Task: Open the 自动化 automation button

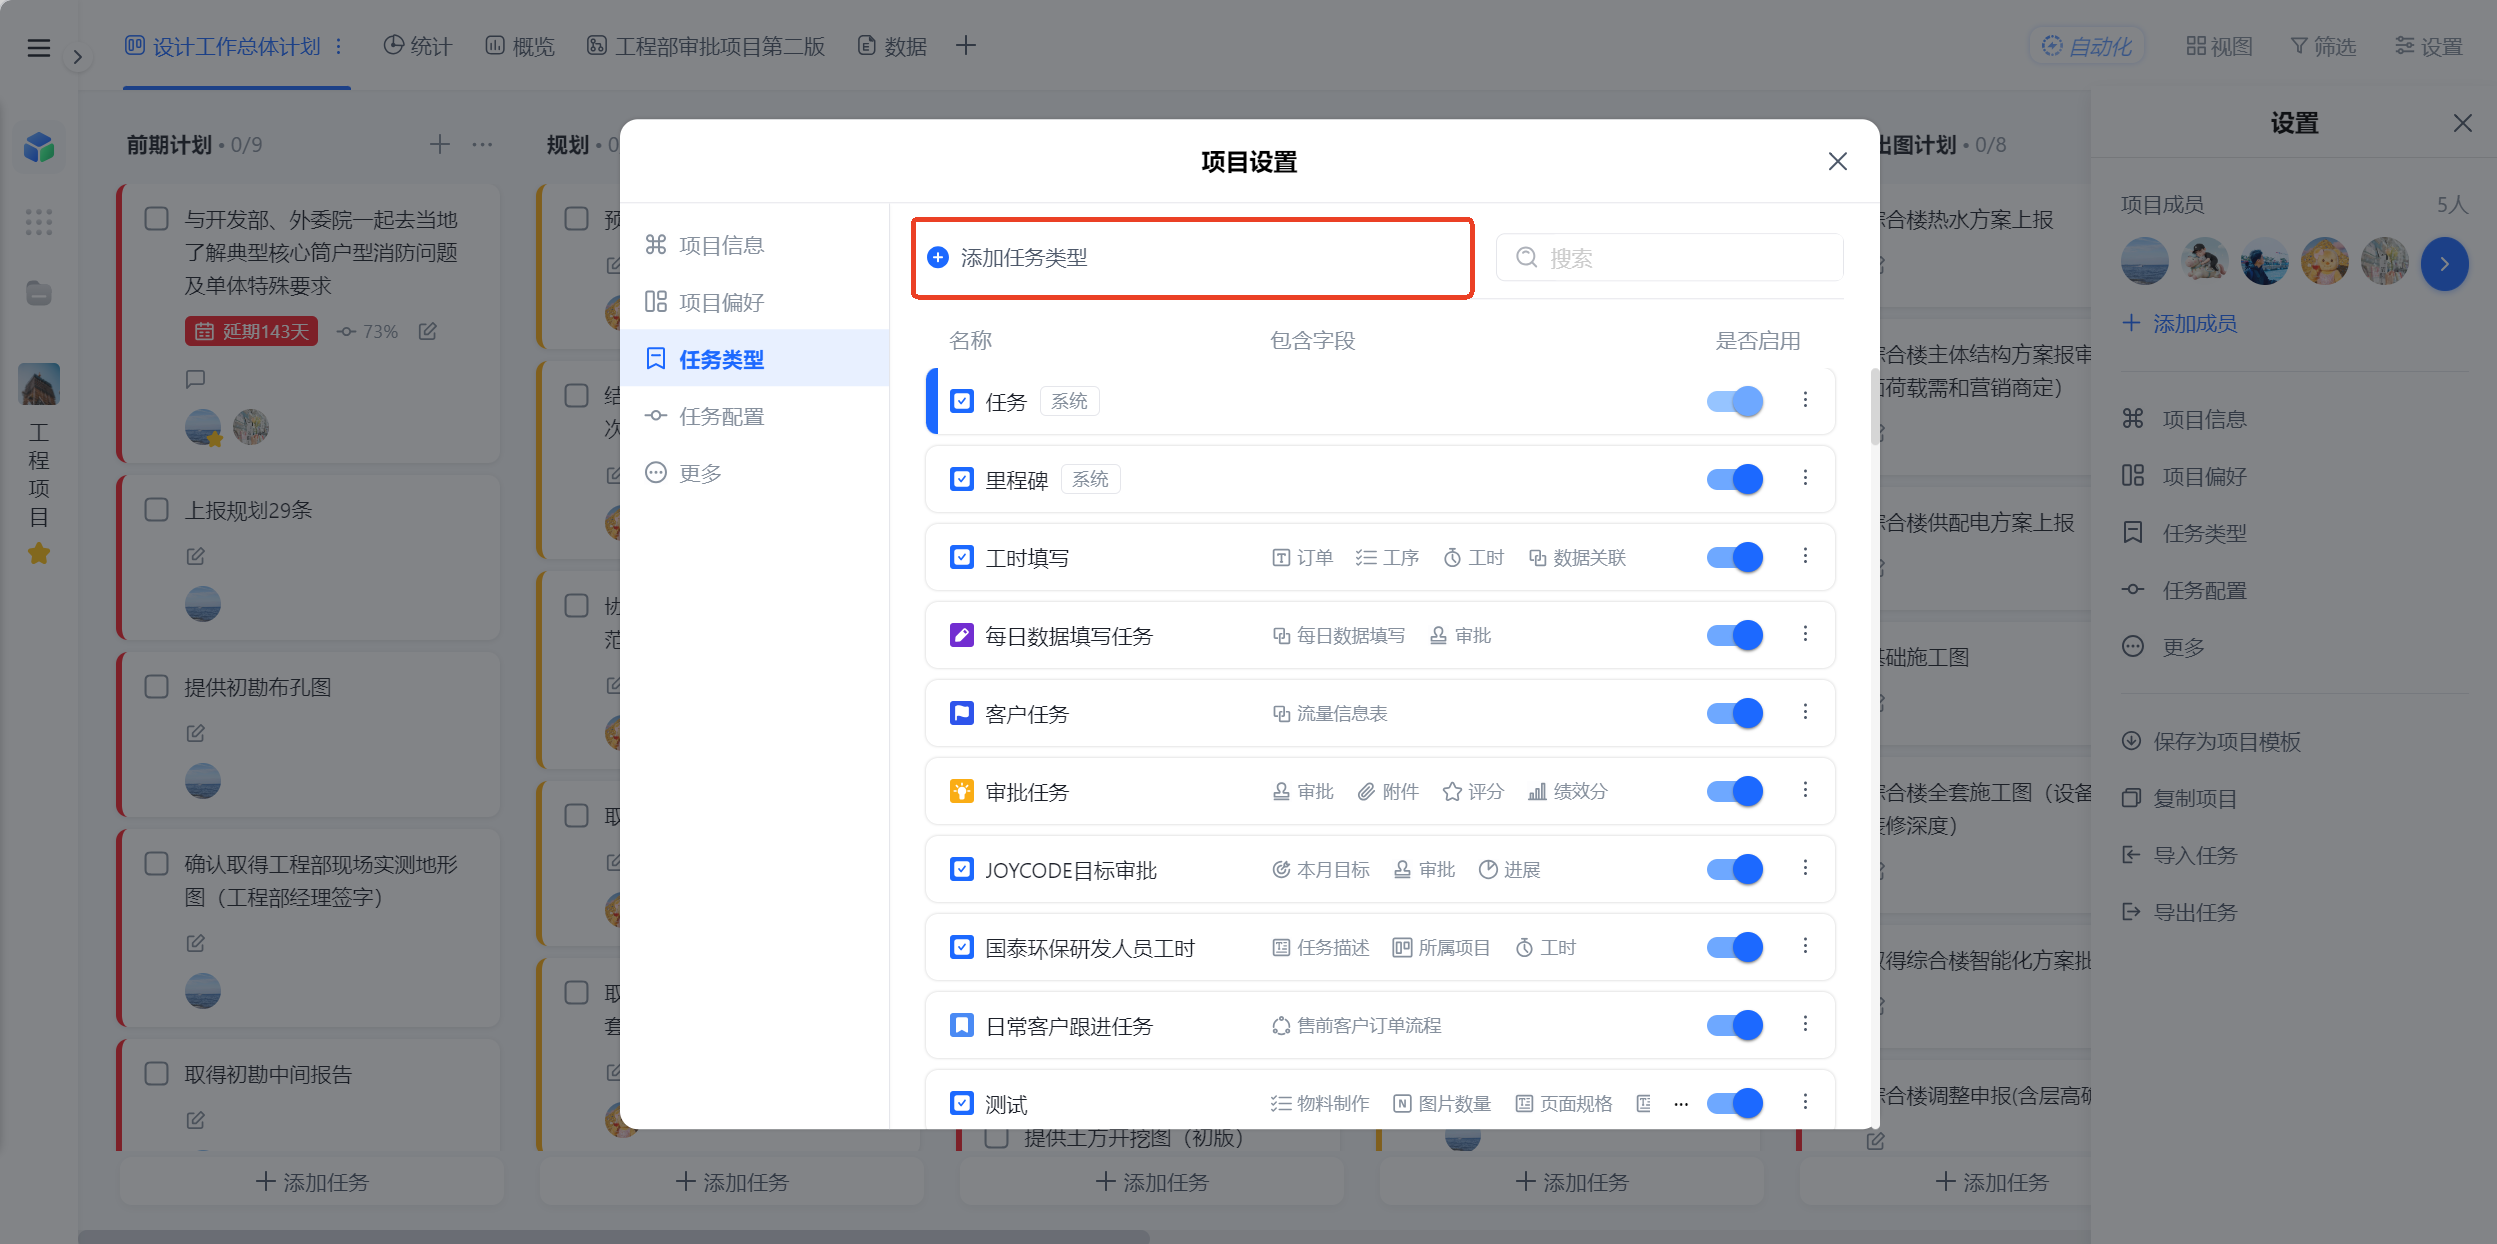Action: pyautogui.click(x=2087, y=46)
